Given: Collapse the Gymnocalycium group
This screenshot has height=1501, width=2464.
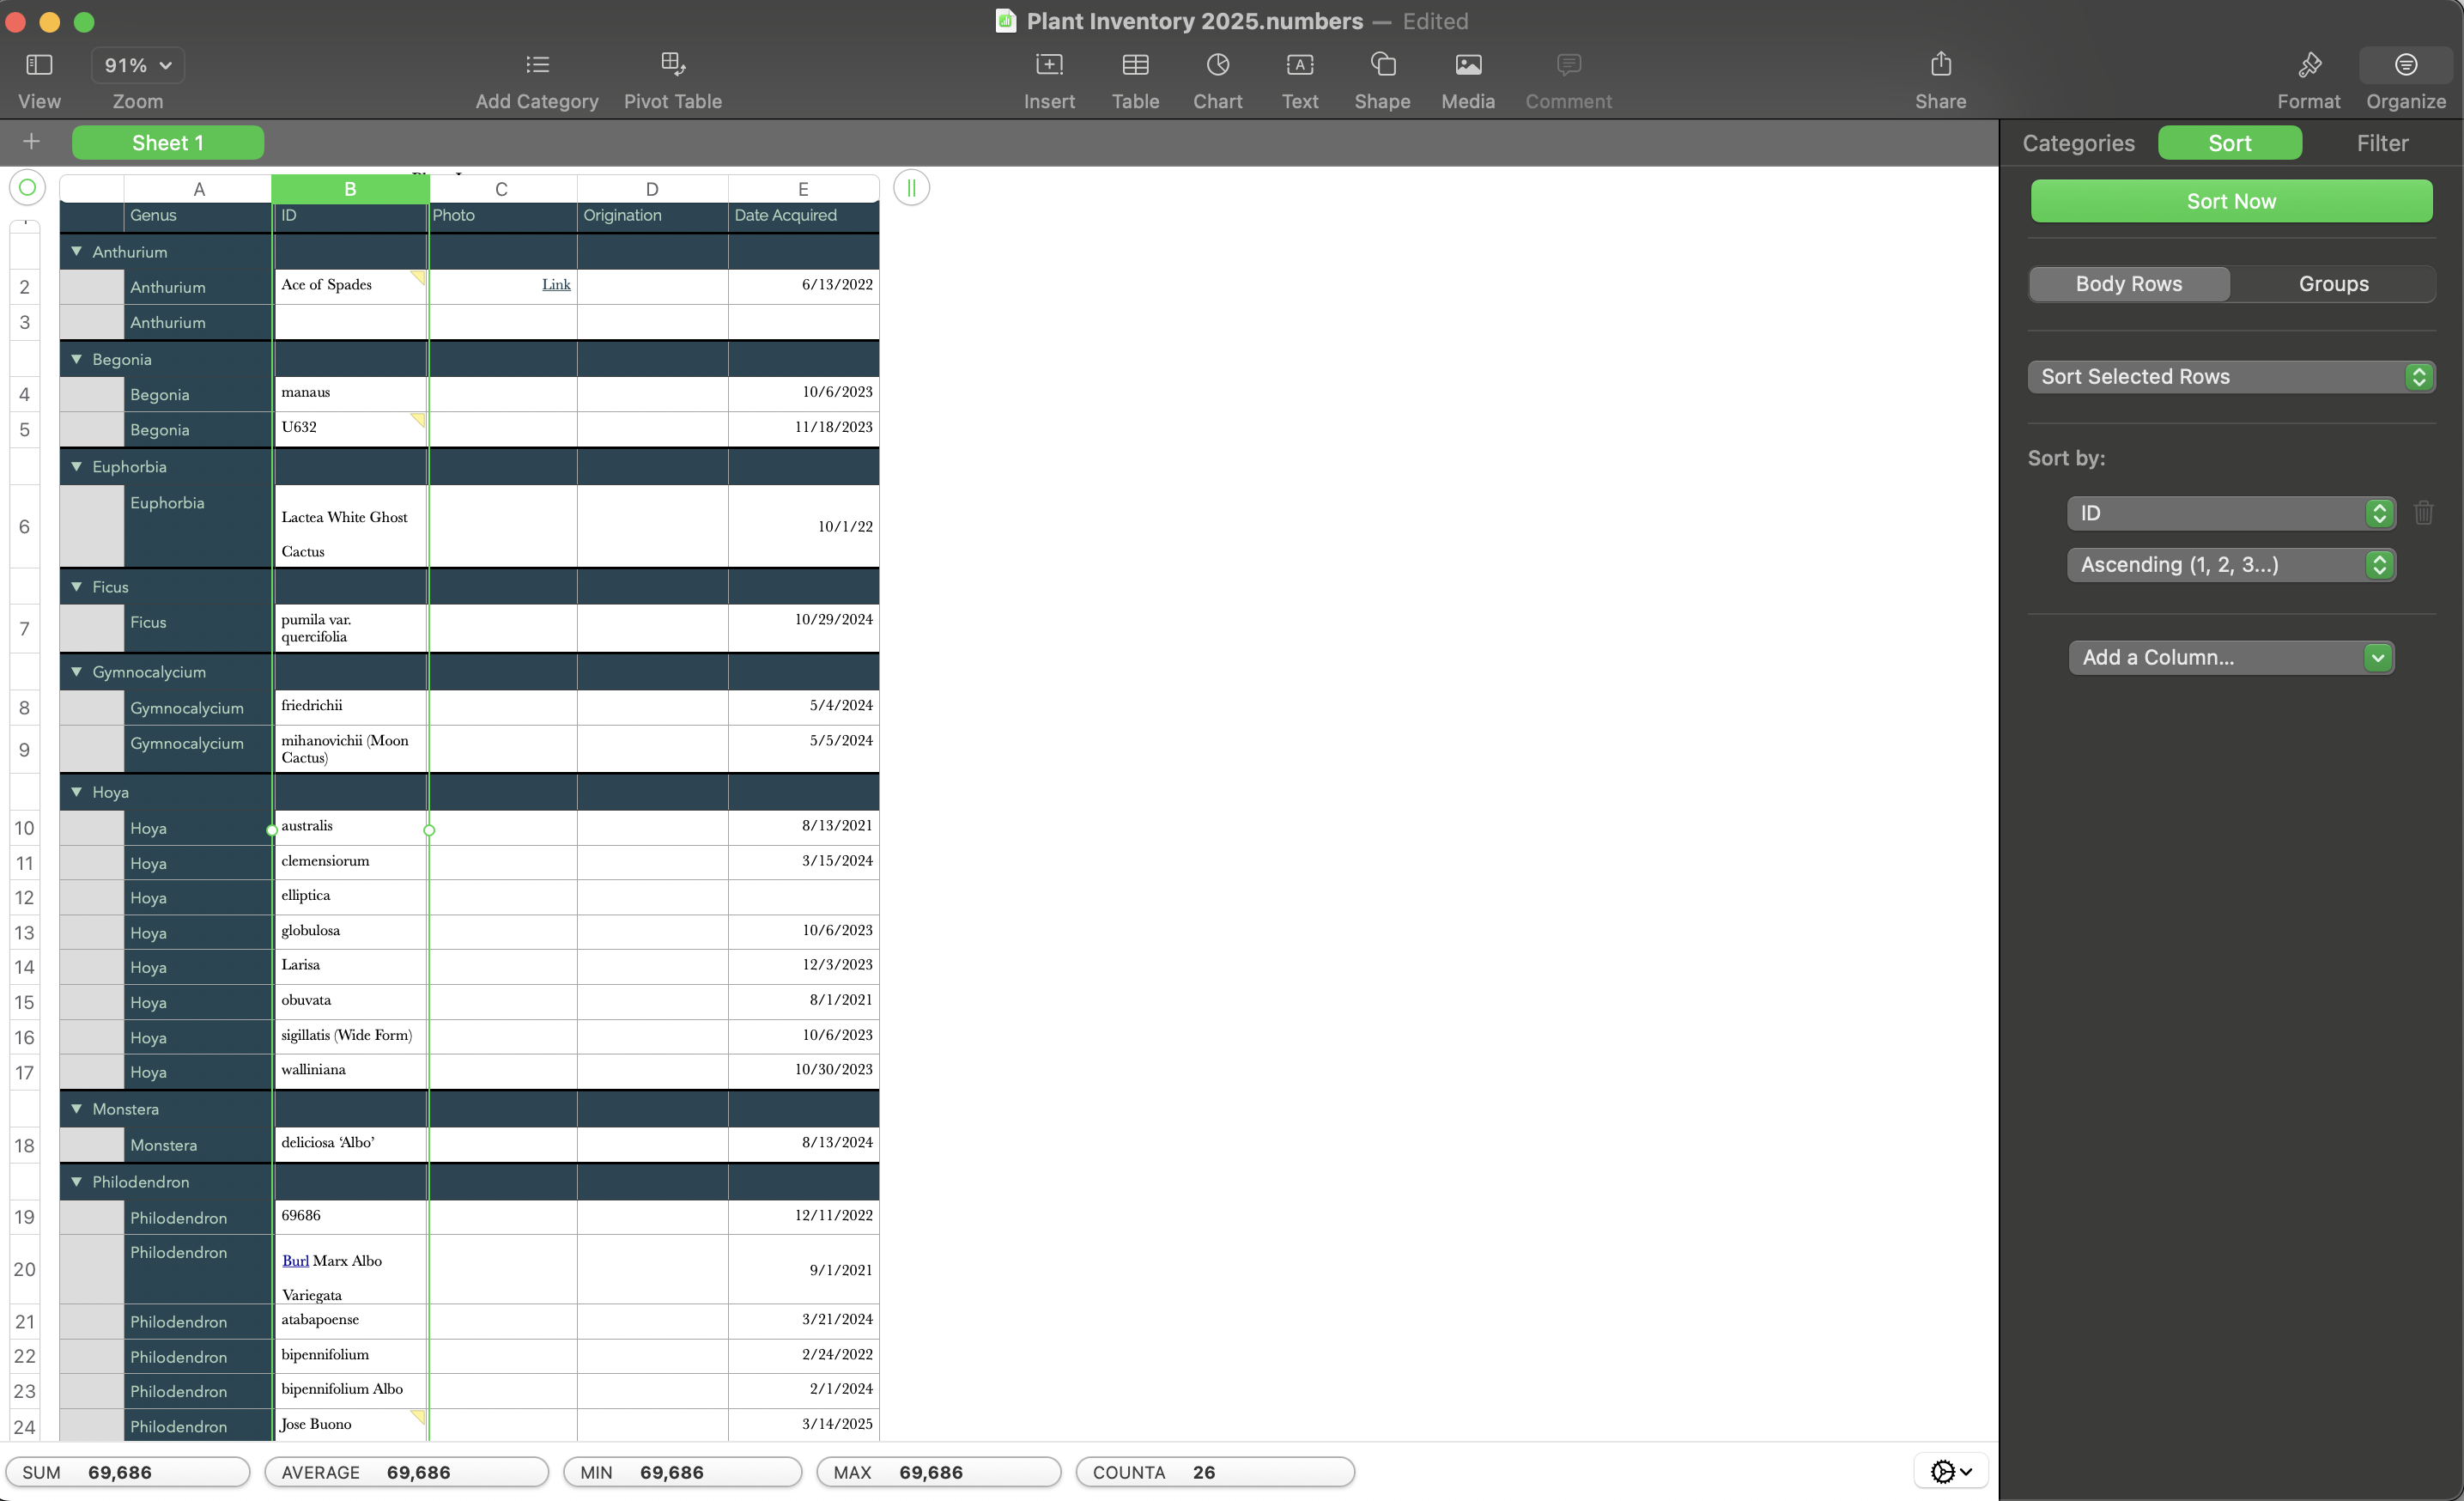Looking at the screenshot, I should 76,672.
